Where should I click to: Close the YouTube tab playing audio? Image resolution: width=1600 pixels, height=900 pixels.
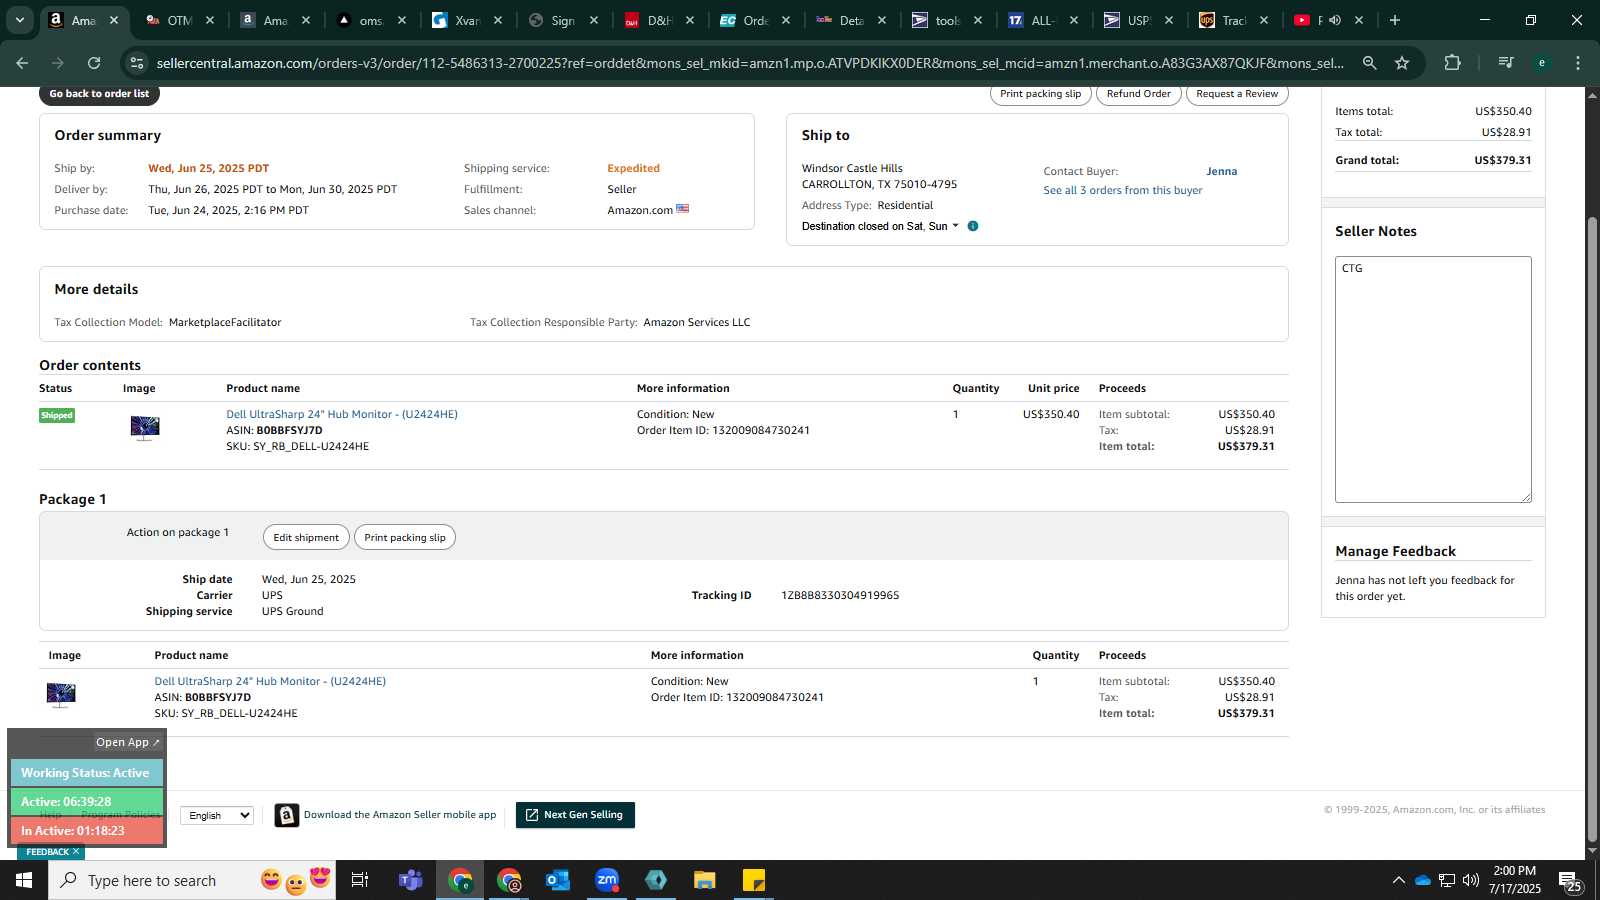pyautogui.click(x=1359, y=20)
